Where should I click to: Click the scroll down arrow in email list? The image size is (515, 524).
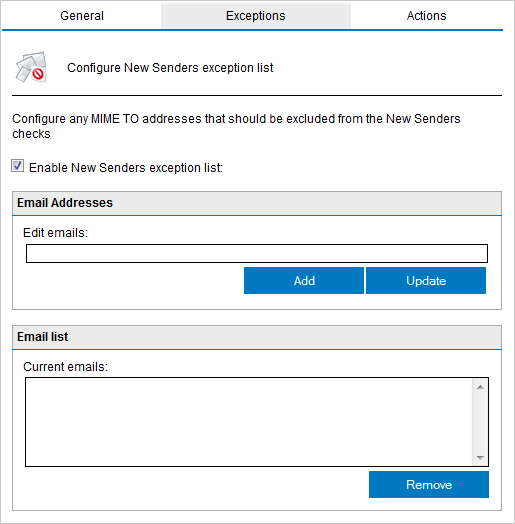pyautogui.click(x=480, y=457)
